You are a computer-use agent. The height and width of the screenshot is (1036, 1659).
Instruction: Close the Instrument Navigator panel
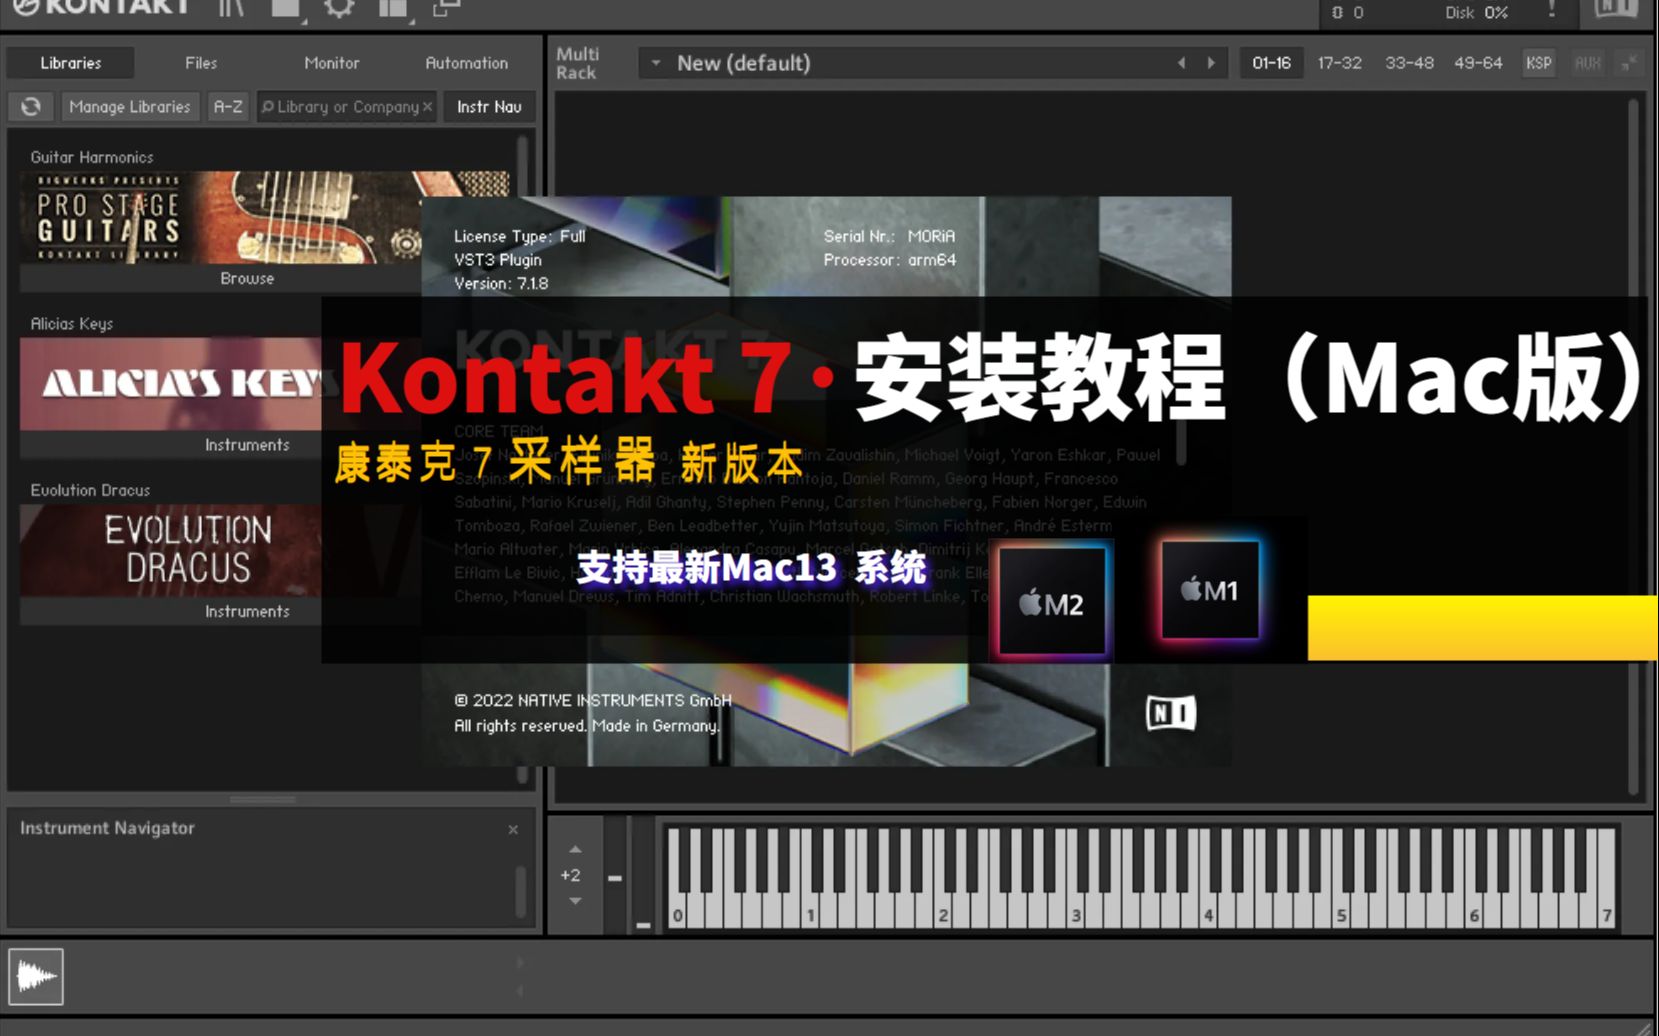[x=513, y=829]
